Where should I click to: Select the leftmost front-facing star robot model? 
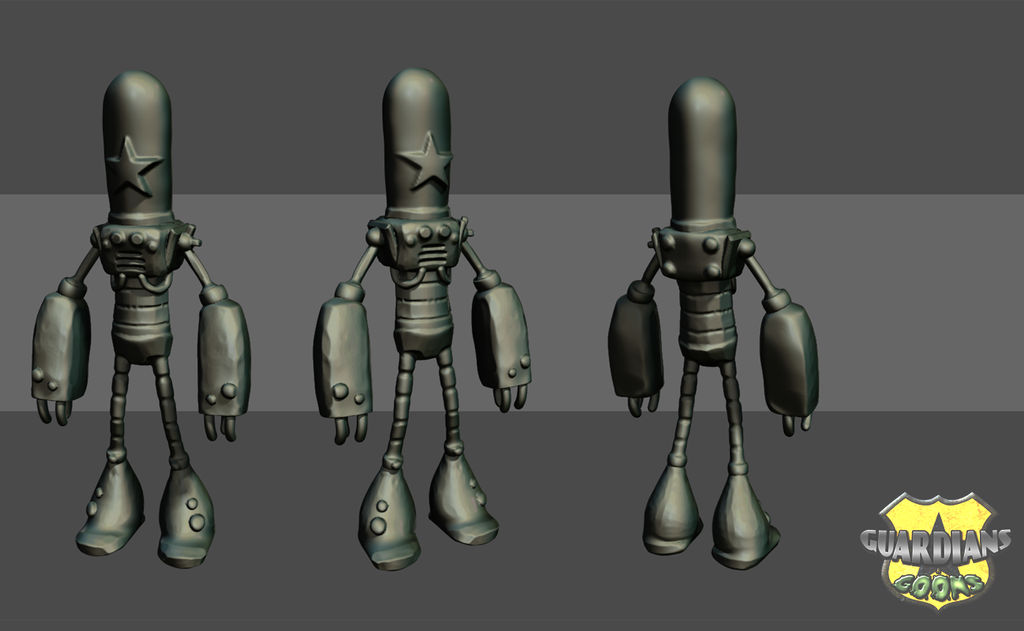(x=140, y=319)
